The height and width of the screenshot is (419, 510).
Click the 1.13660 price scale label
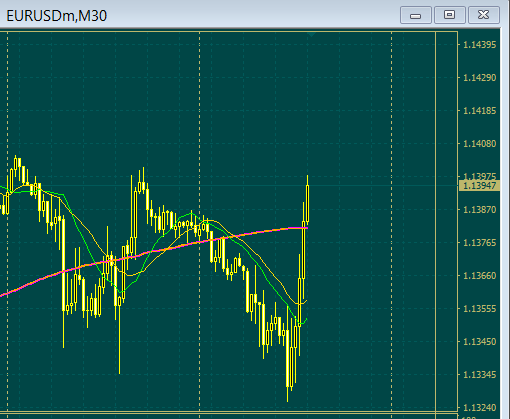click(x=480, y=276)
